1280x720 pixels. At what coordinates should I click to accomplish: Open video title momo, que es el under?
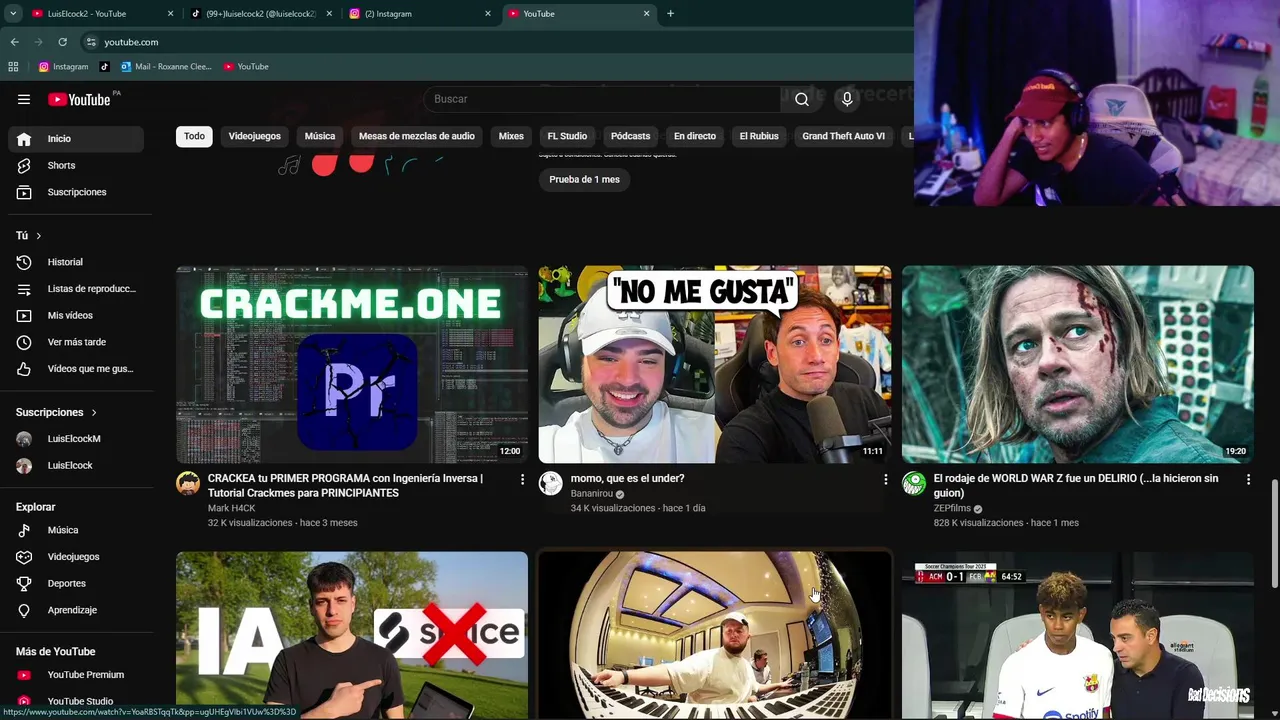coord(627,479)
